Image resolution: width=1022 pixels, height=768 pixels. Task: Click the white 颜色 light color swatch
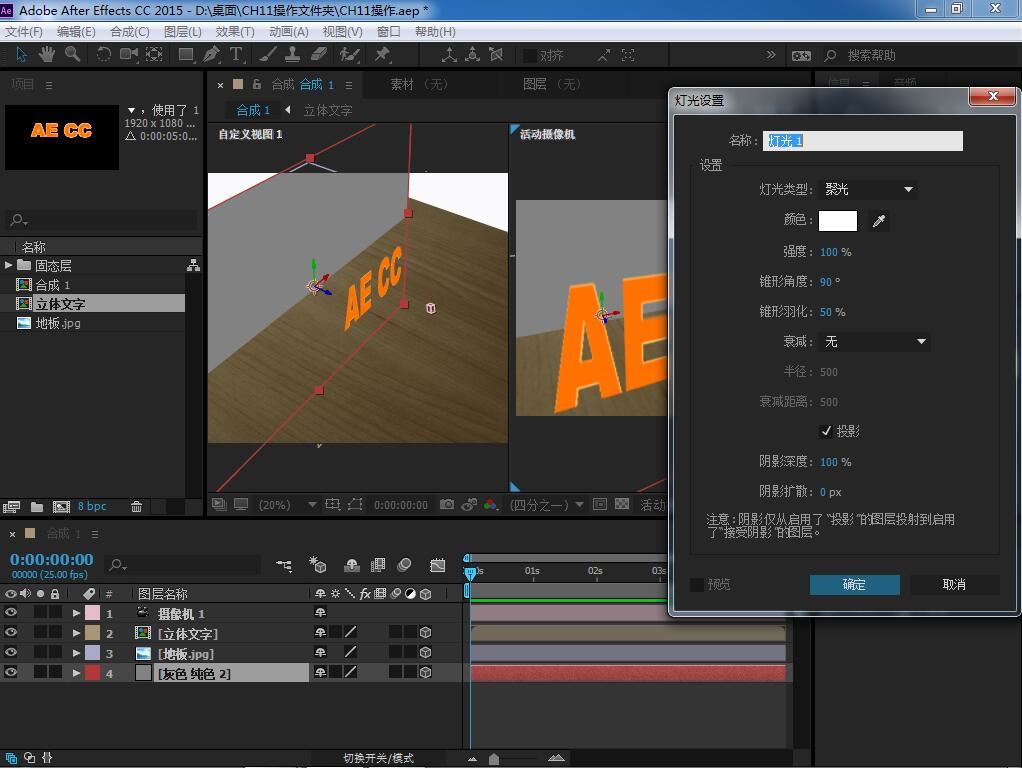pos(838,221)
